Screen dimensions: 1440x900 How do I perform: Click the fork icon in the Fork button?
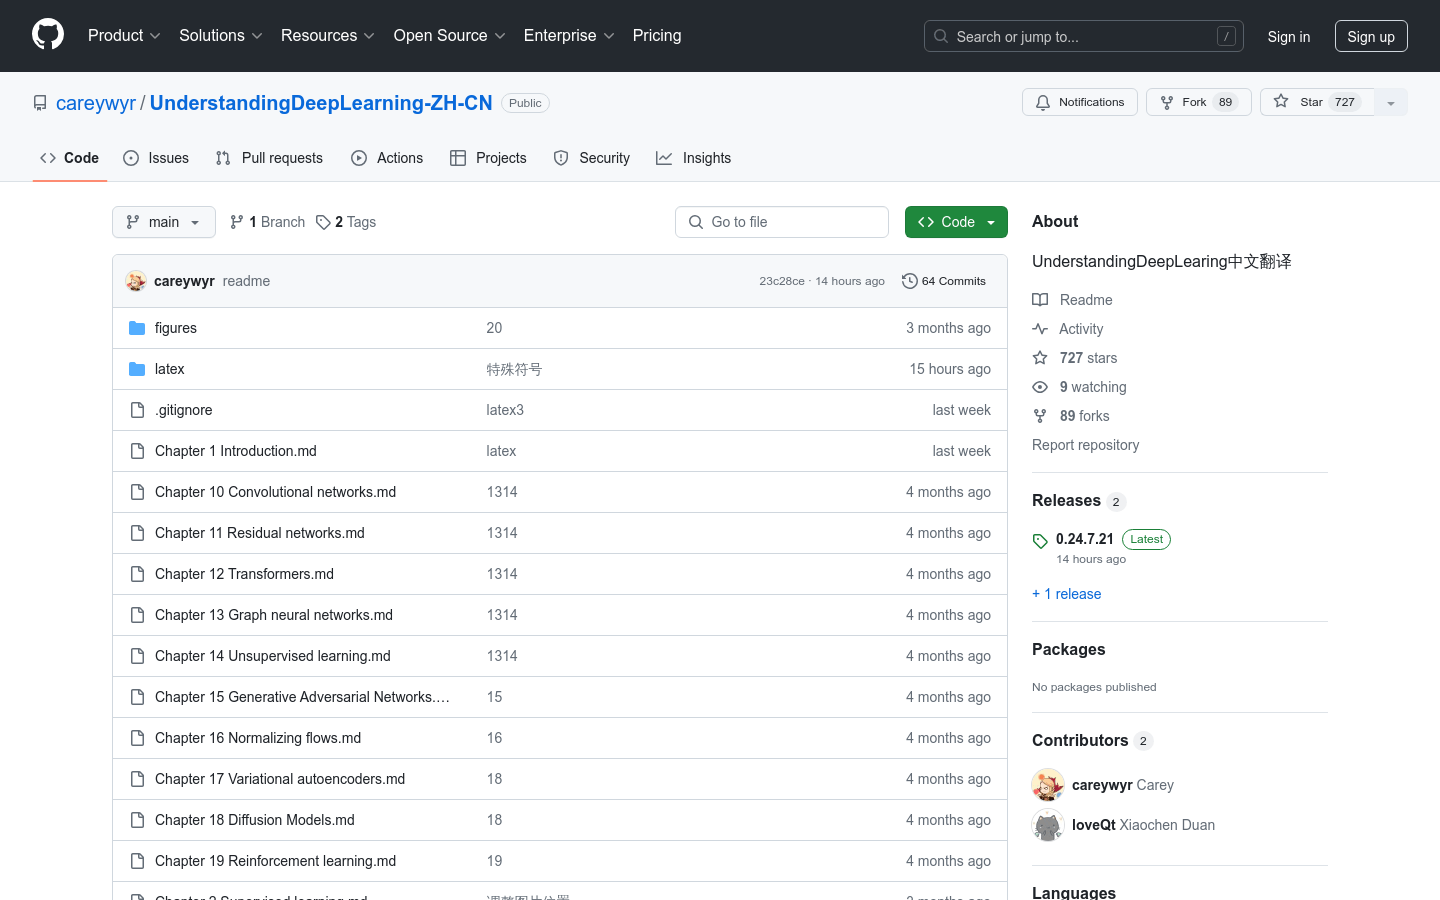1167,102
